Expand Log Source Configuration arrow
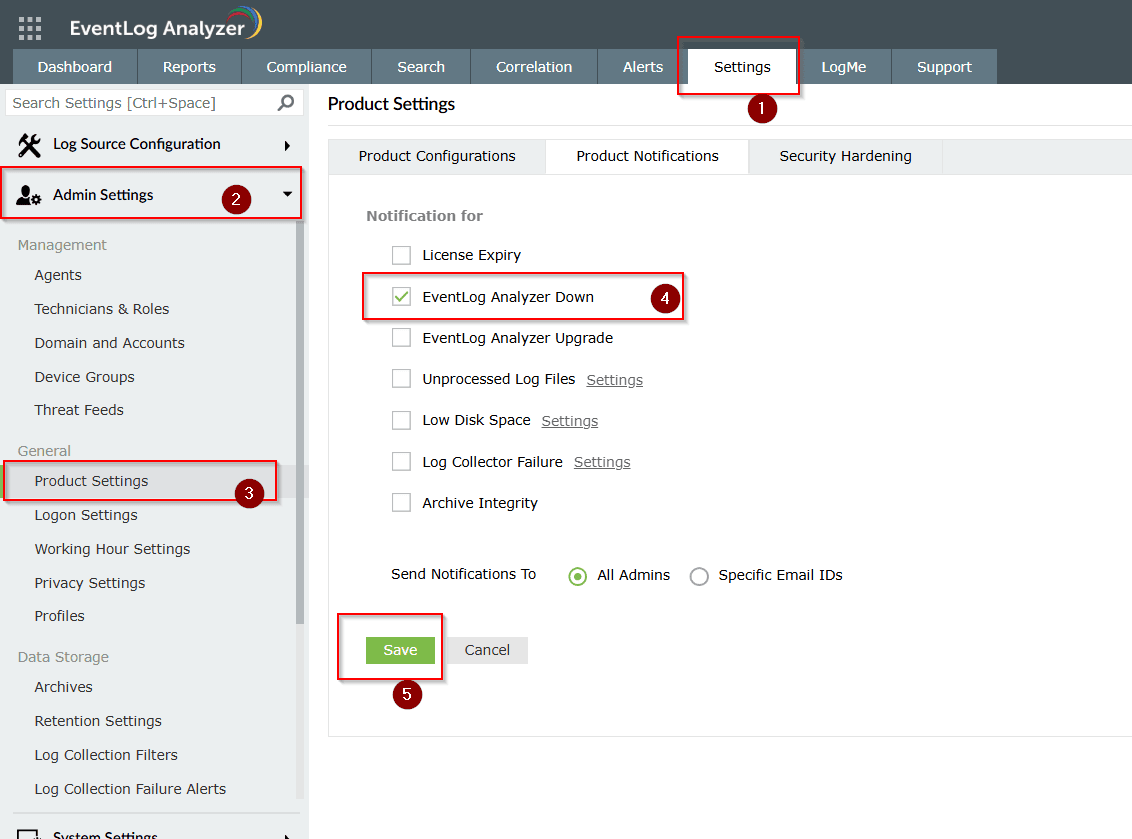The width and height of the screenshot is (1132, 839). (287, 146)
